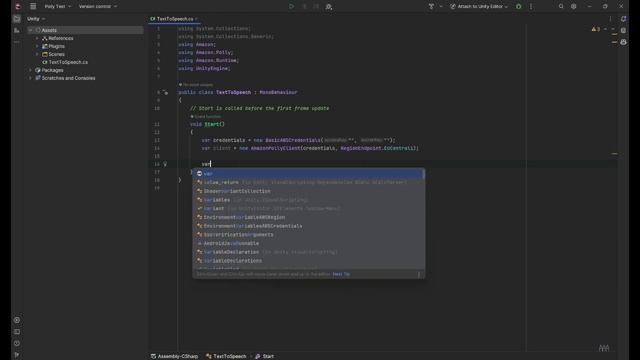This screenshot has width=640, height=360.
Task: Open the completion popup options dots
Action: point(419,274)
